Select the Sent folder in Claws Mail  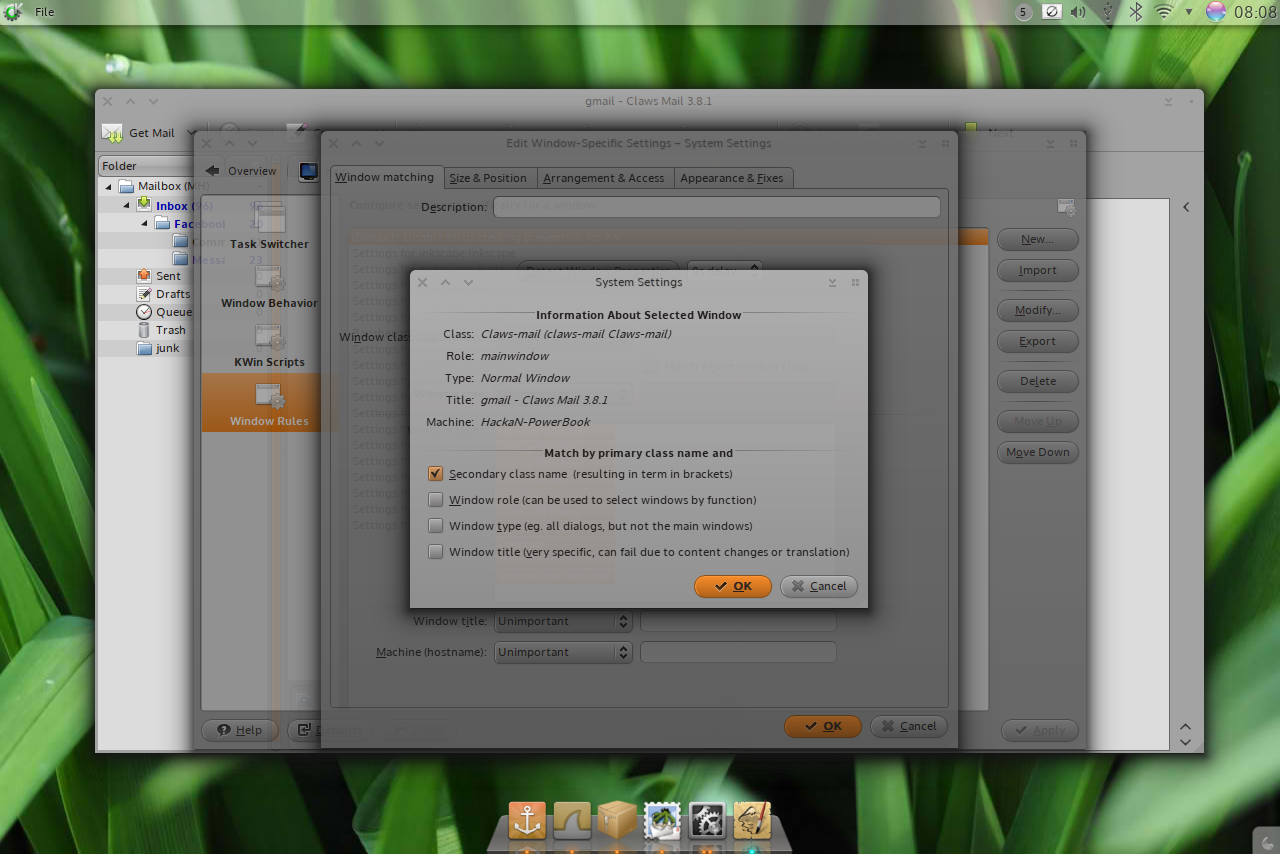(x=168, y=276)
